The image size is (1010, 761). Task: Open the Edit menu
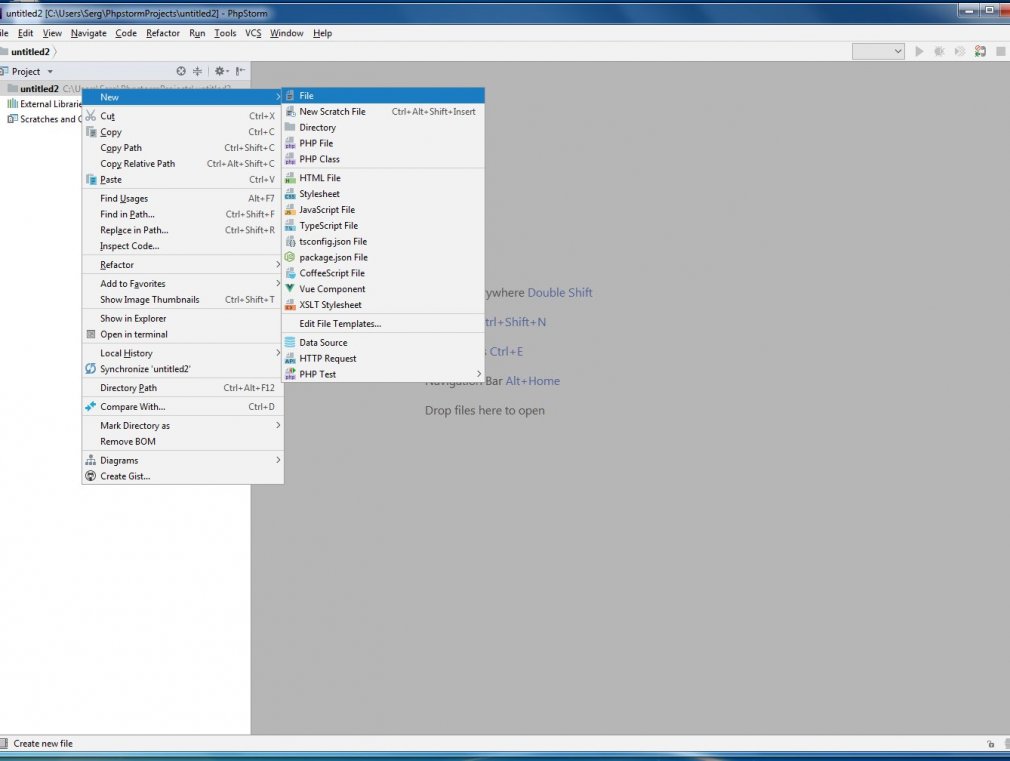click(25, 33)
